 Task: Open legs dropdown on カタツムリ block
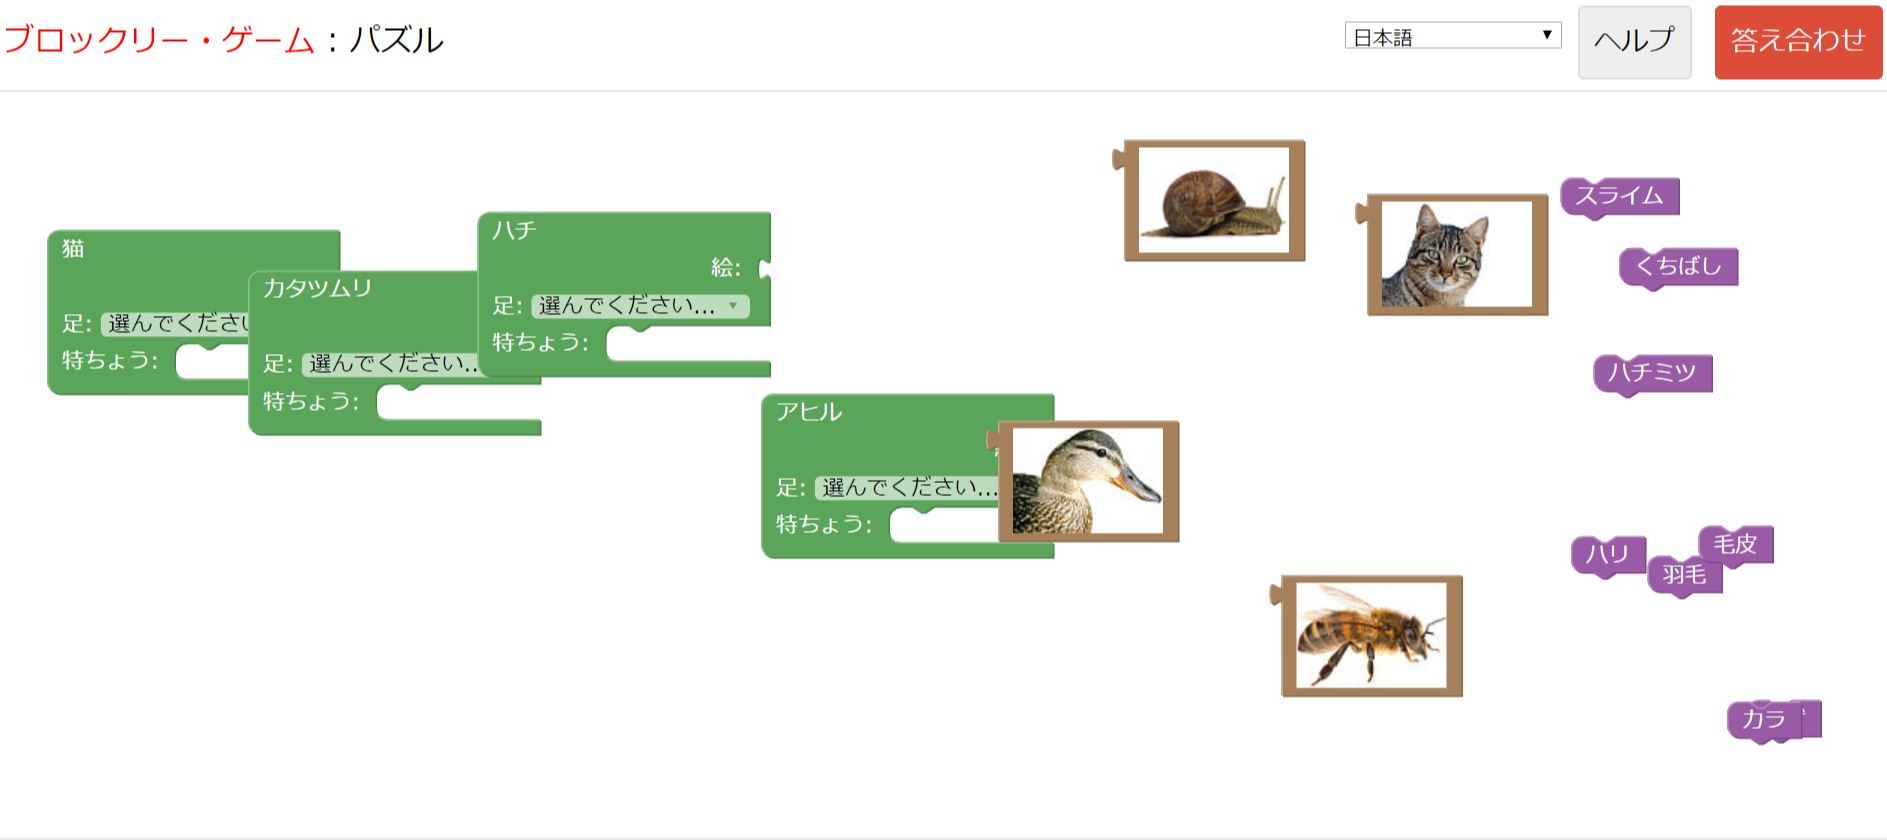[x=392, y=364]
